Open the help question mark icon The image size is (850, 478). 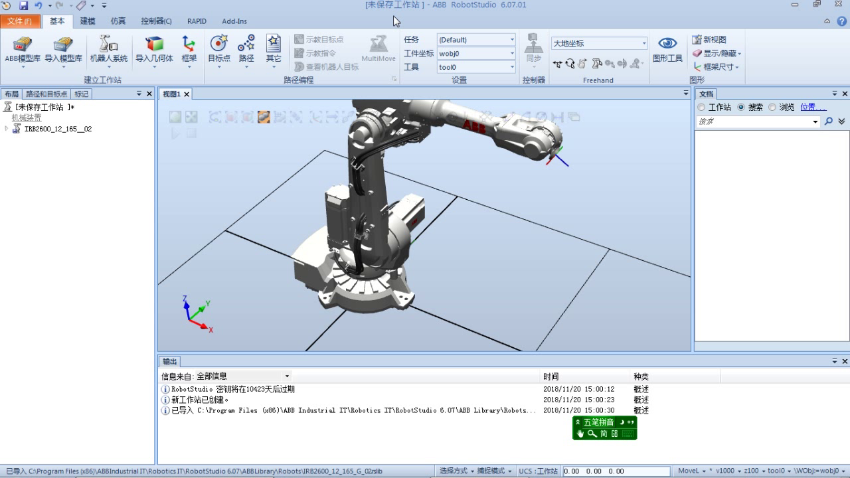pos(841,21)
